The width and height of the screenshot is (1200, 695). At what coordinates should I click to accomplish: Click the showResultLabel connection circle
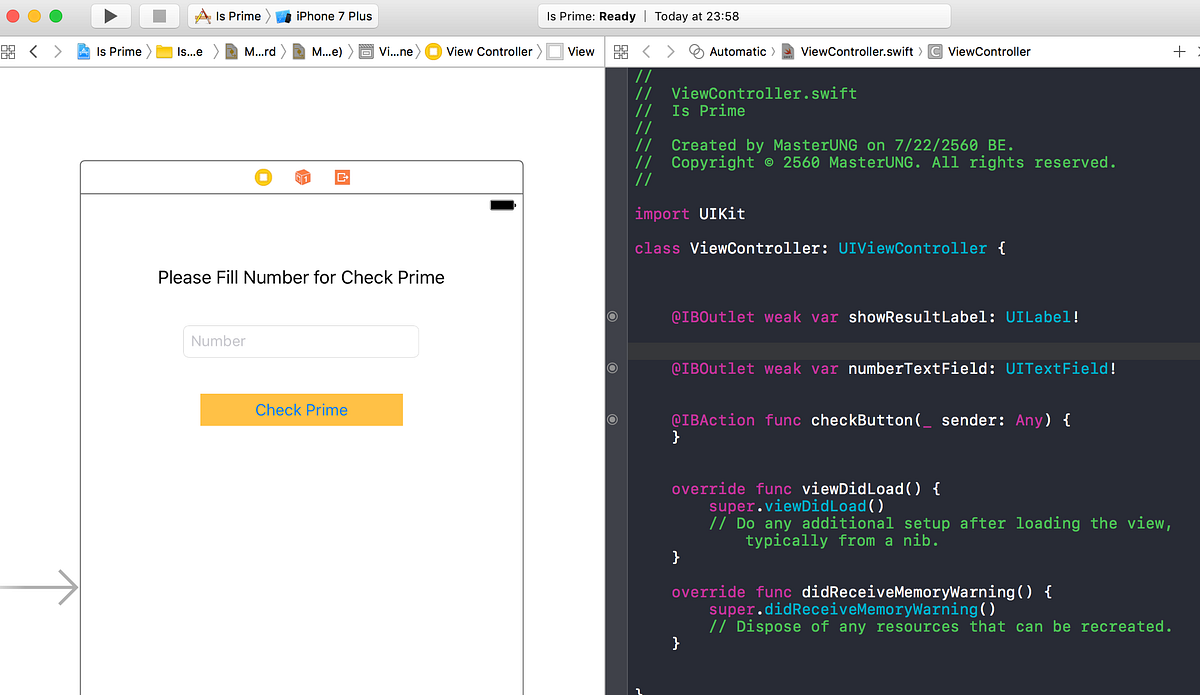[x=612, y=316]
